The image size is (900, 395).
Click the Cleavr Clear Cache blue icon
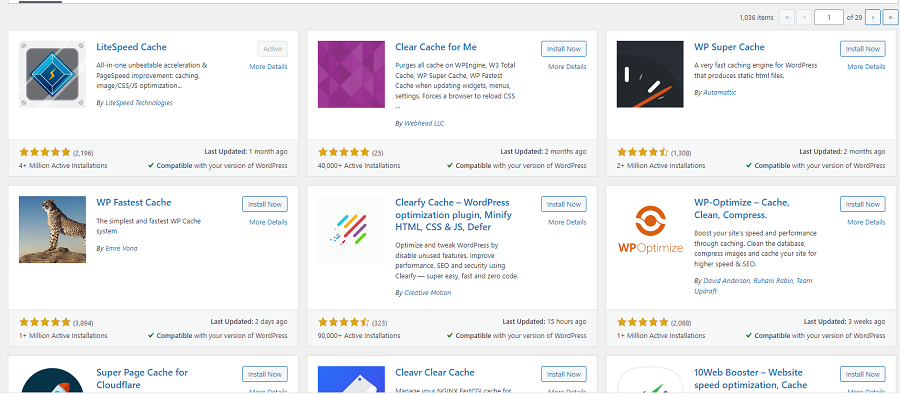pos(351,380)
